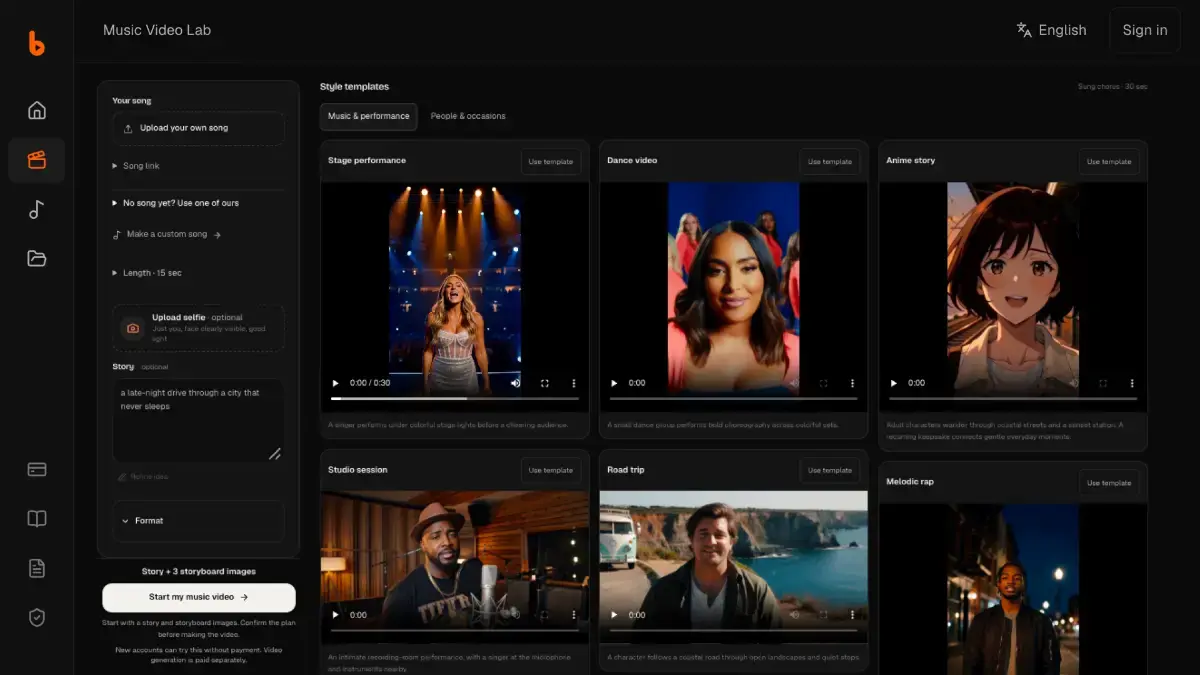1200x675 pixels.
Task: Click the Story text area
Action: [198, 420]
